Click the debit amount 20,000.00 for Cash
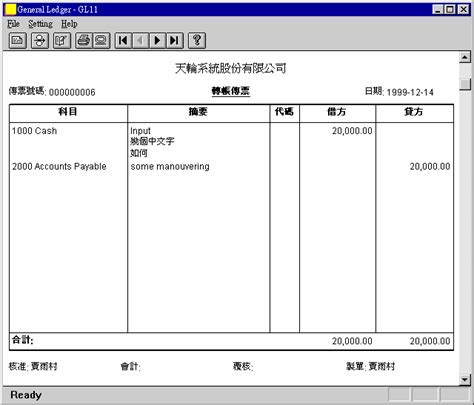 coord(352,131)
